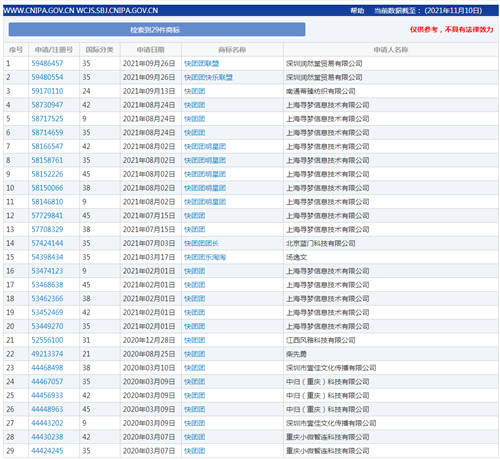This screenshot has height=460, width=500.
Task: Click date 2021年07月03日 in row 14
Action: click(149, 243)
